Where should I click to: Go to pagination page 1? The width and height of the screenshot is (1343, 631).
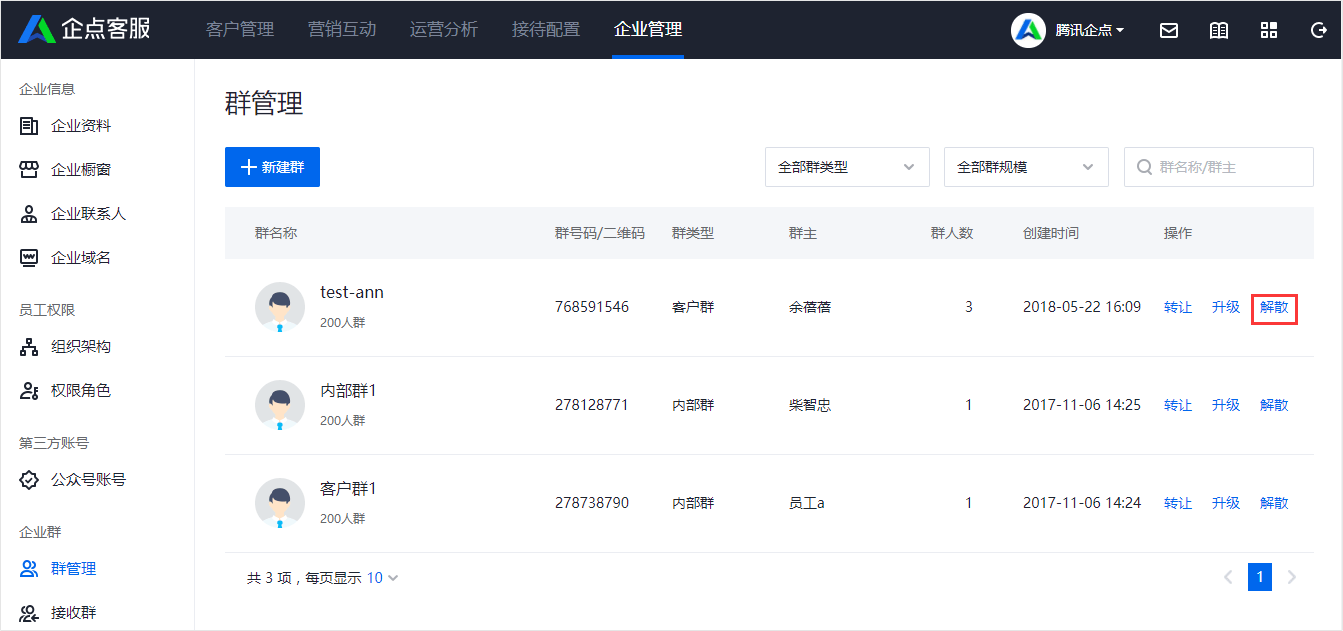(x=1260, y=577)
